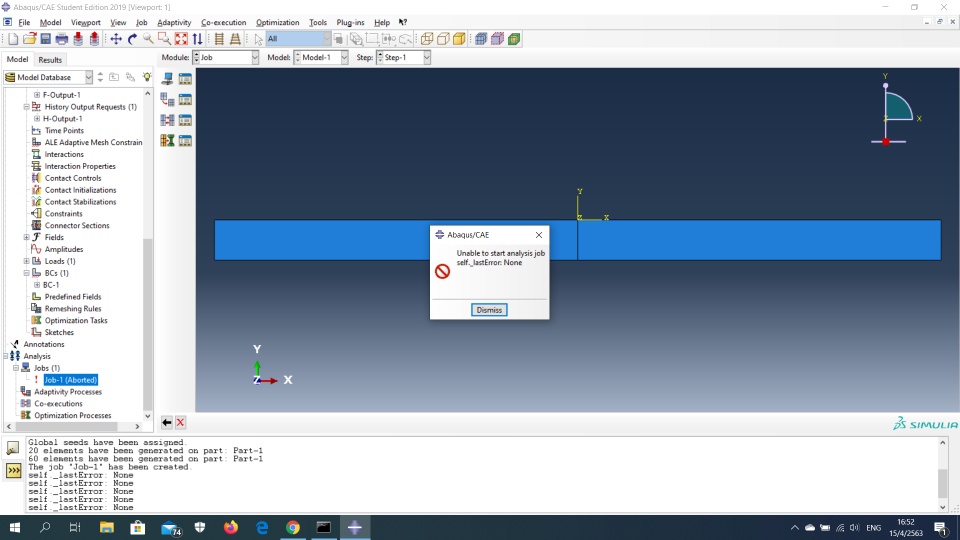Viewport: 960px width, 540px height.
Task: Select Connector Sections tree item
Action: (77, 226)
